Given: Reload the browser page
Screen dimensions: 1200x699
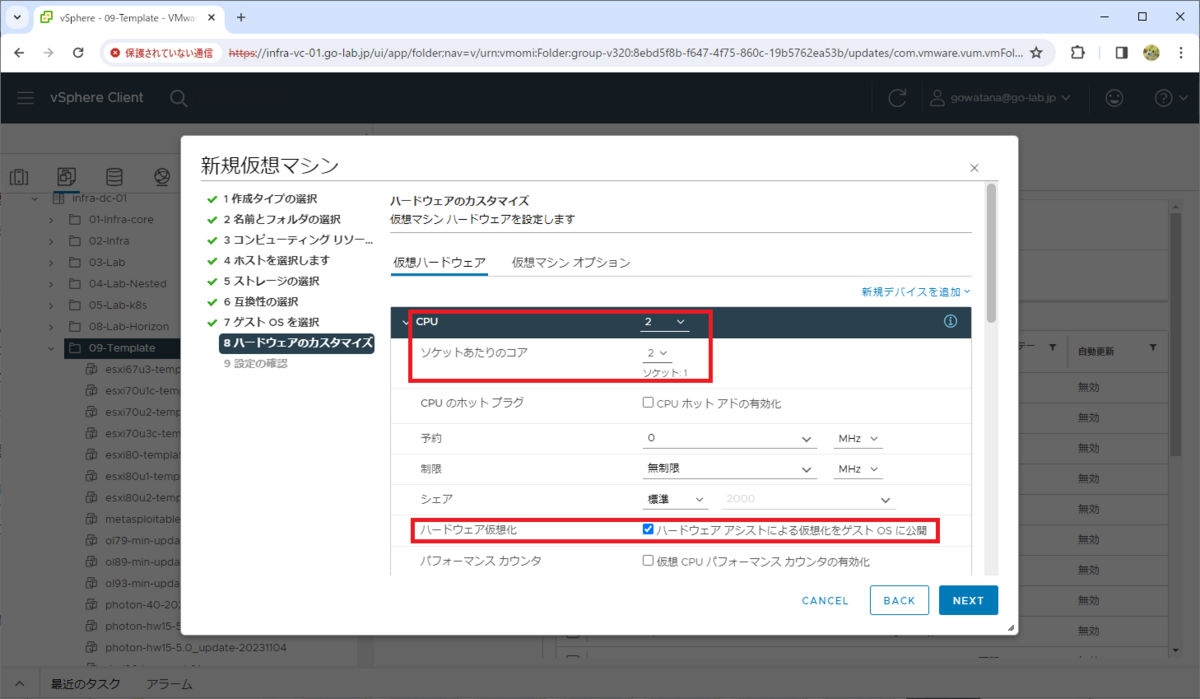Looking at the screenshot, I should (x=80, y=52).
